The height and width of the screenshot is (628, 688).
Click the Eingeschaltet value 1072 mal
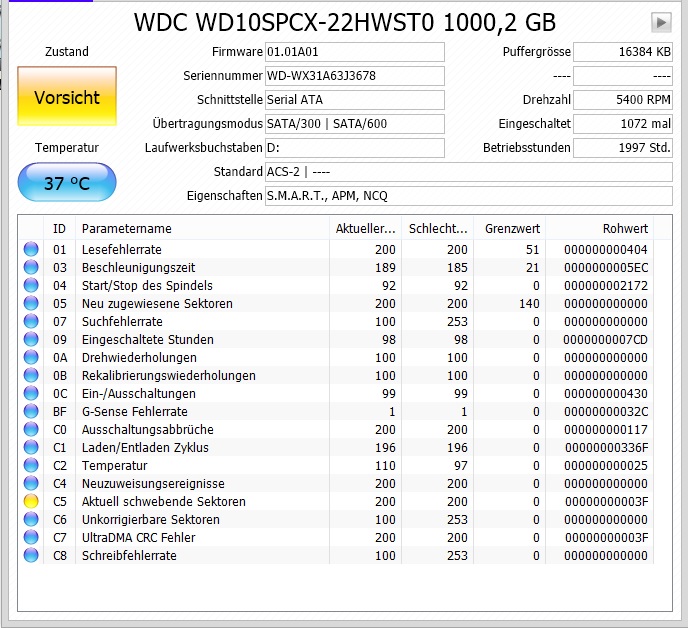[623, 124]
